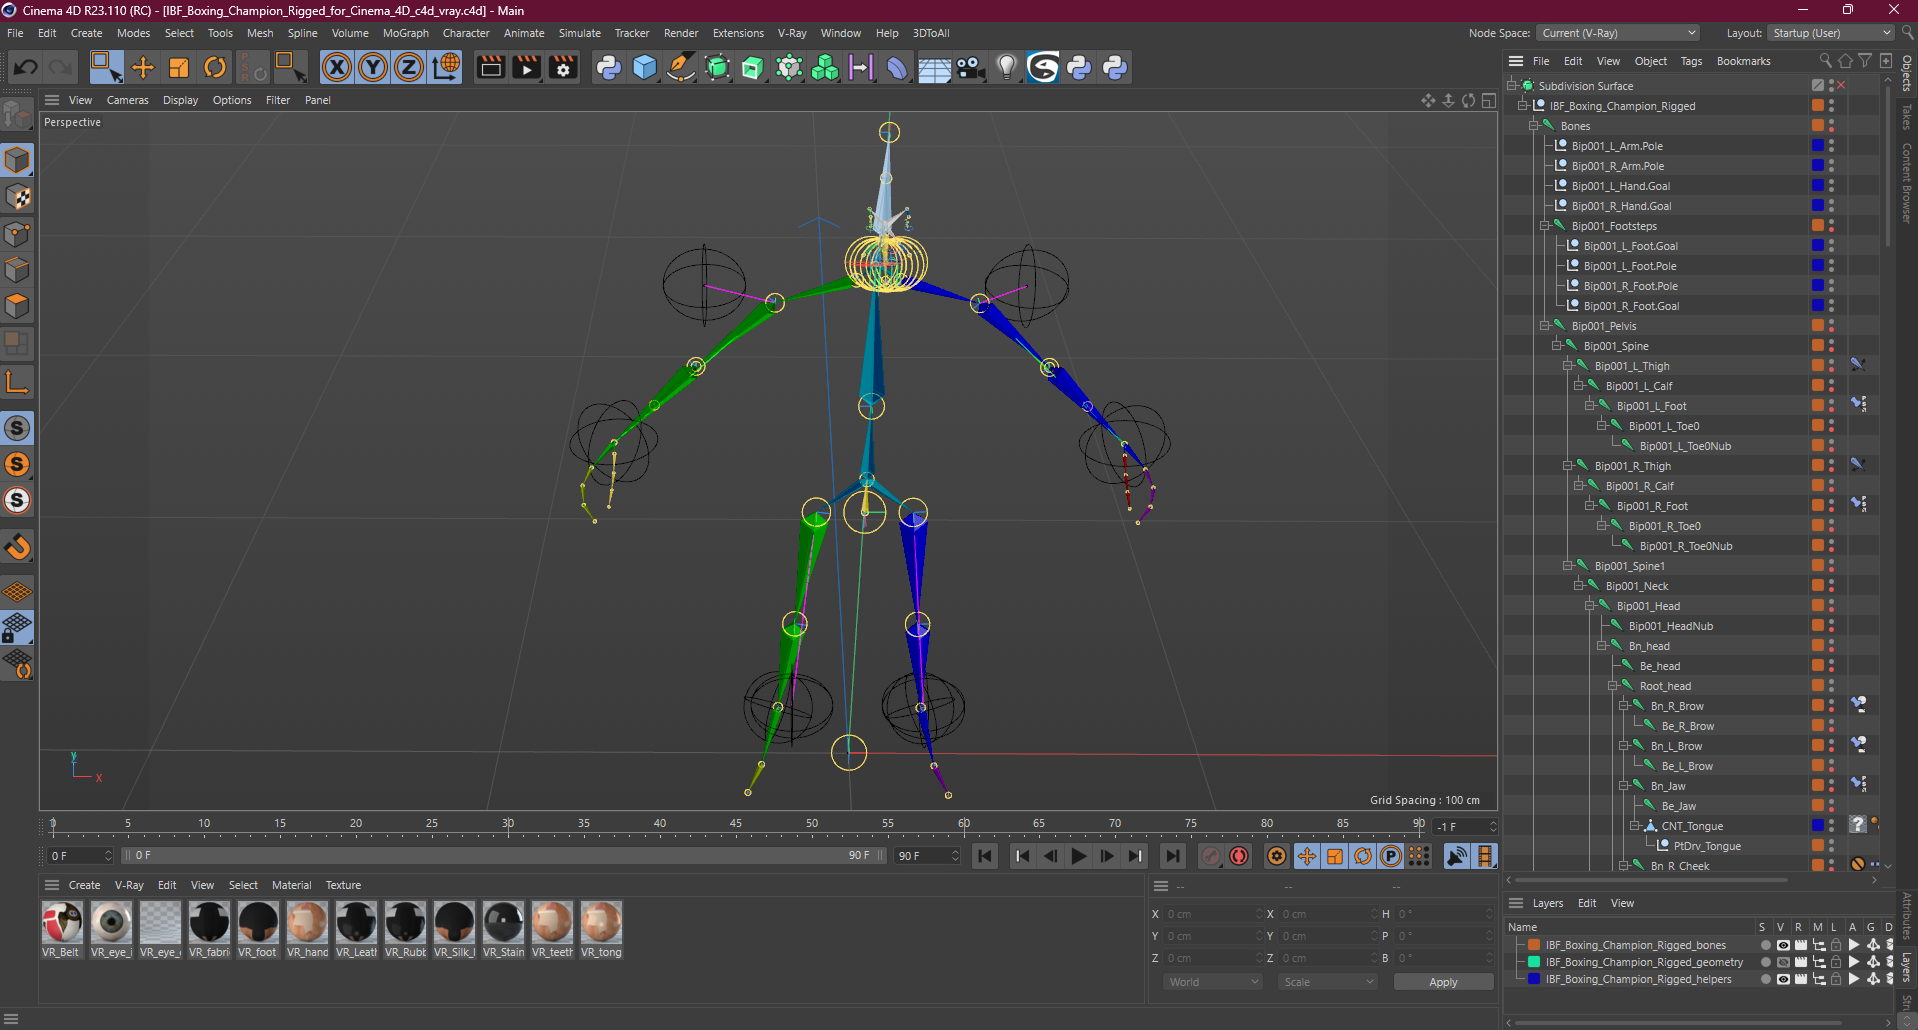Open Scale mode dropdown

(1327, 982)
